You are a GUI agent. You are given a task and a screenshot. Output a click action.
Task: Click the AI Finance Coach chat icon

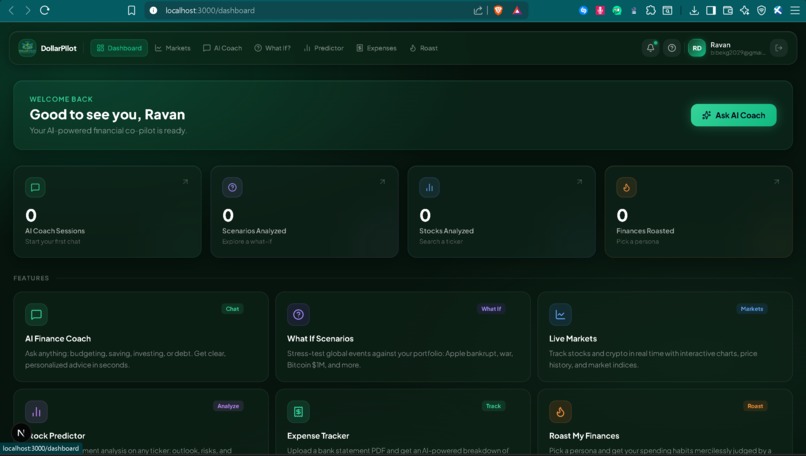[36, 315]
